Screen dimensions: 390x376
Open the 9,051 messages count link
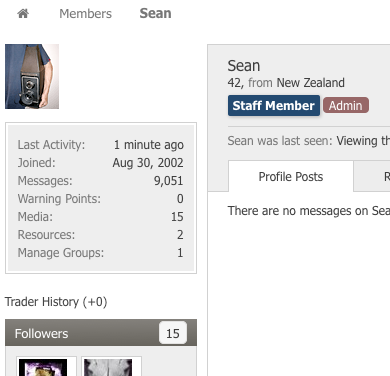click(x=168, y=181)
